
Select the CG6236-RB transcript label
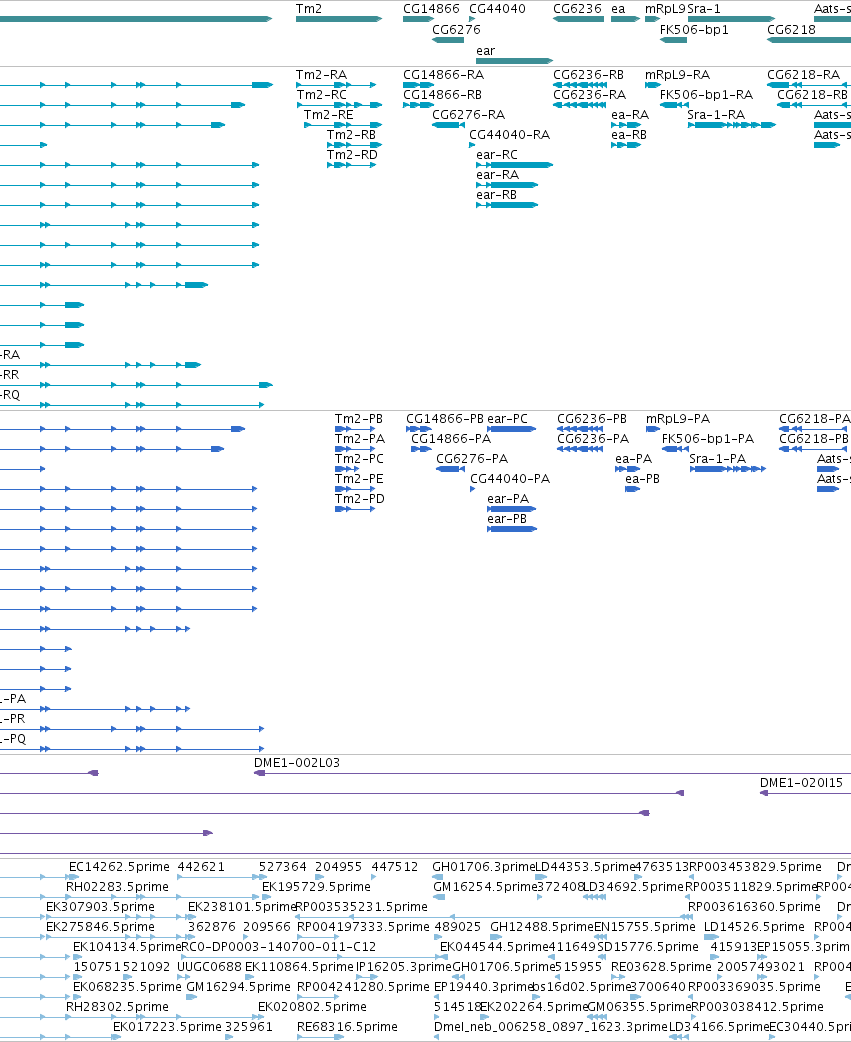(x=589, y=74)
